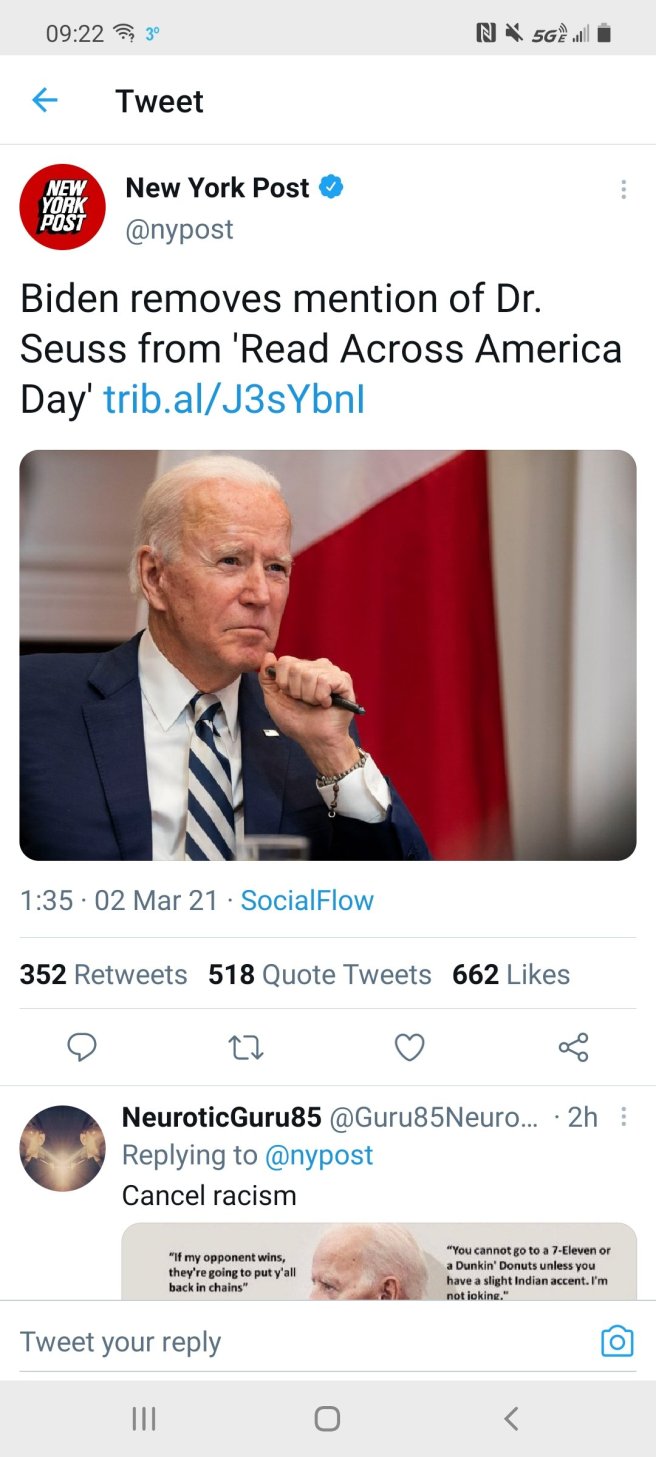View the 662 Likes list

coord(510,974)
